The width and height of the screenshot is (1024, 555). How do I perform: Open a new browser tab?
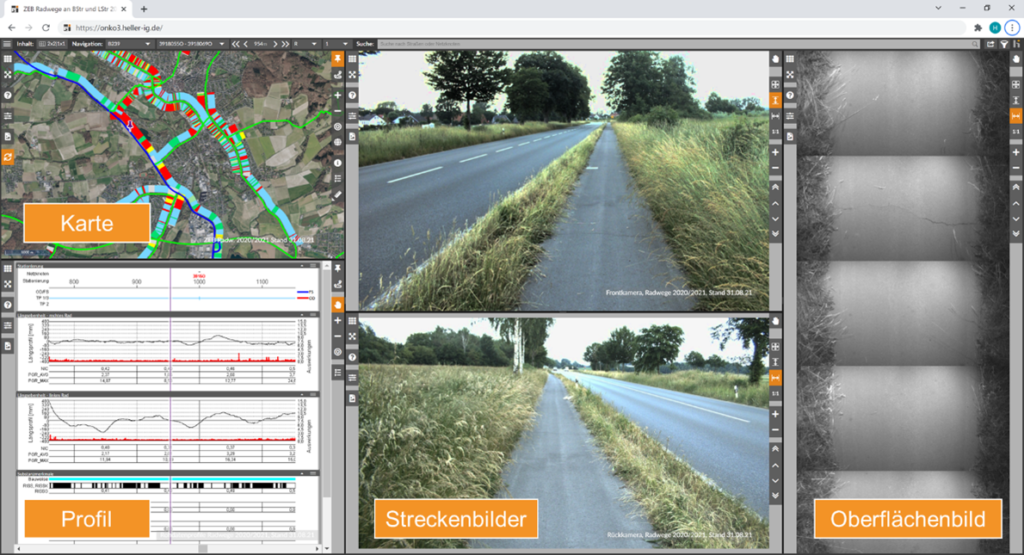coord(144,8)
